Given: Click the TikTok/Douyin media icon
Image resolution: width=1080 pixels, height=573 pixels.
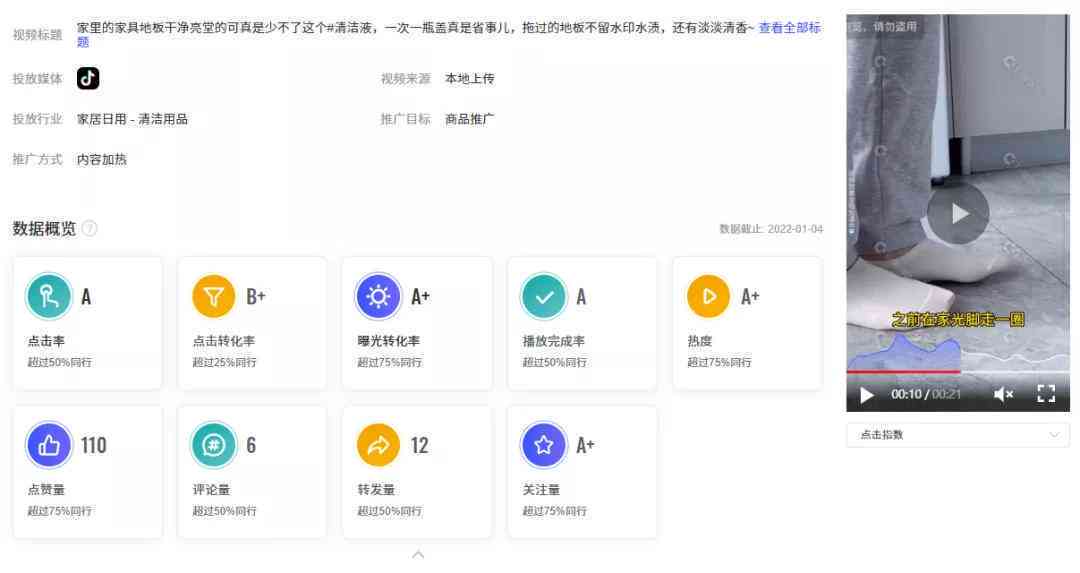Looking at the screenshot, I should point(87,79).
